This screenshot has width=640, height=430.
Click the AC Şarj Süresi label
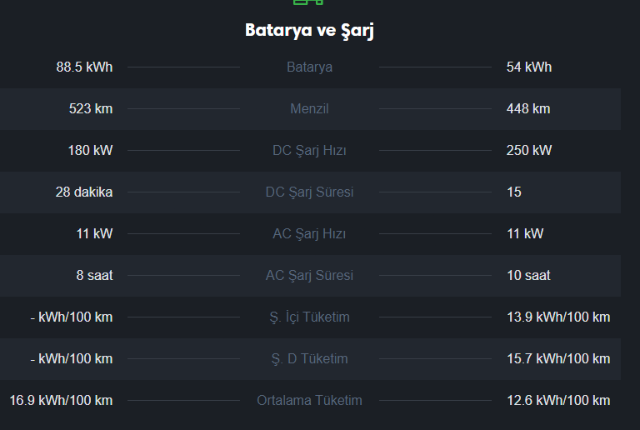click(309, 275)
